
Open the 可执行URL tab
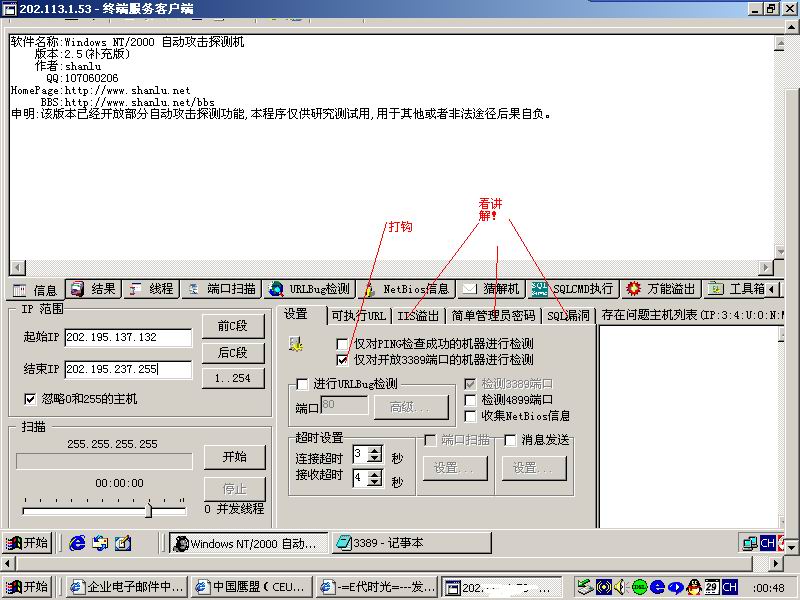358,316
